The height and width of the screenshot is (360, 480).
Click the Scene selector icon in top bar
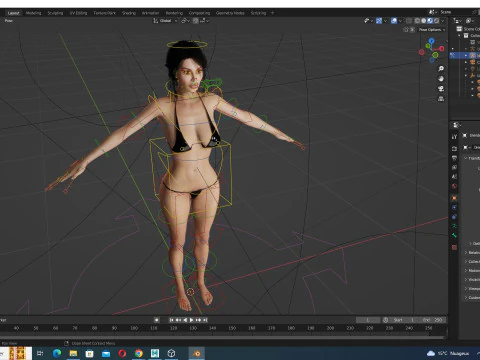(x=432, y=12)
